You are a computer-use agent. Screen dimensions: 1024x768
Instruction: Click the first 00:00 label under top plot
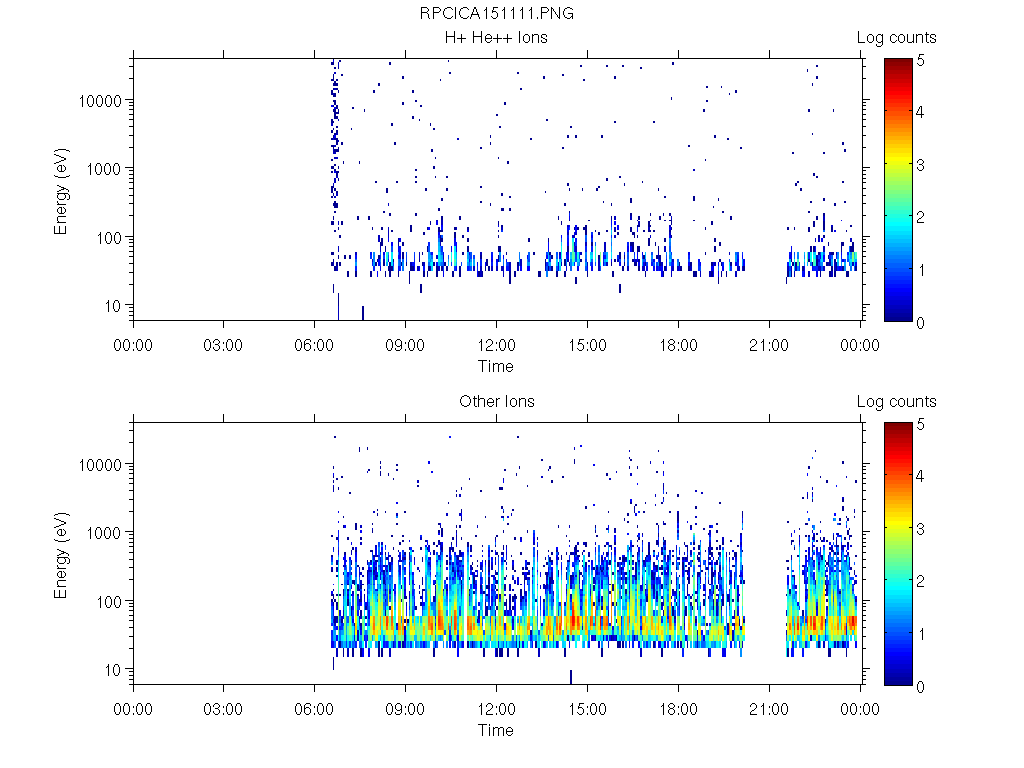click(x=133, y=345)
